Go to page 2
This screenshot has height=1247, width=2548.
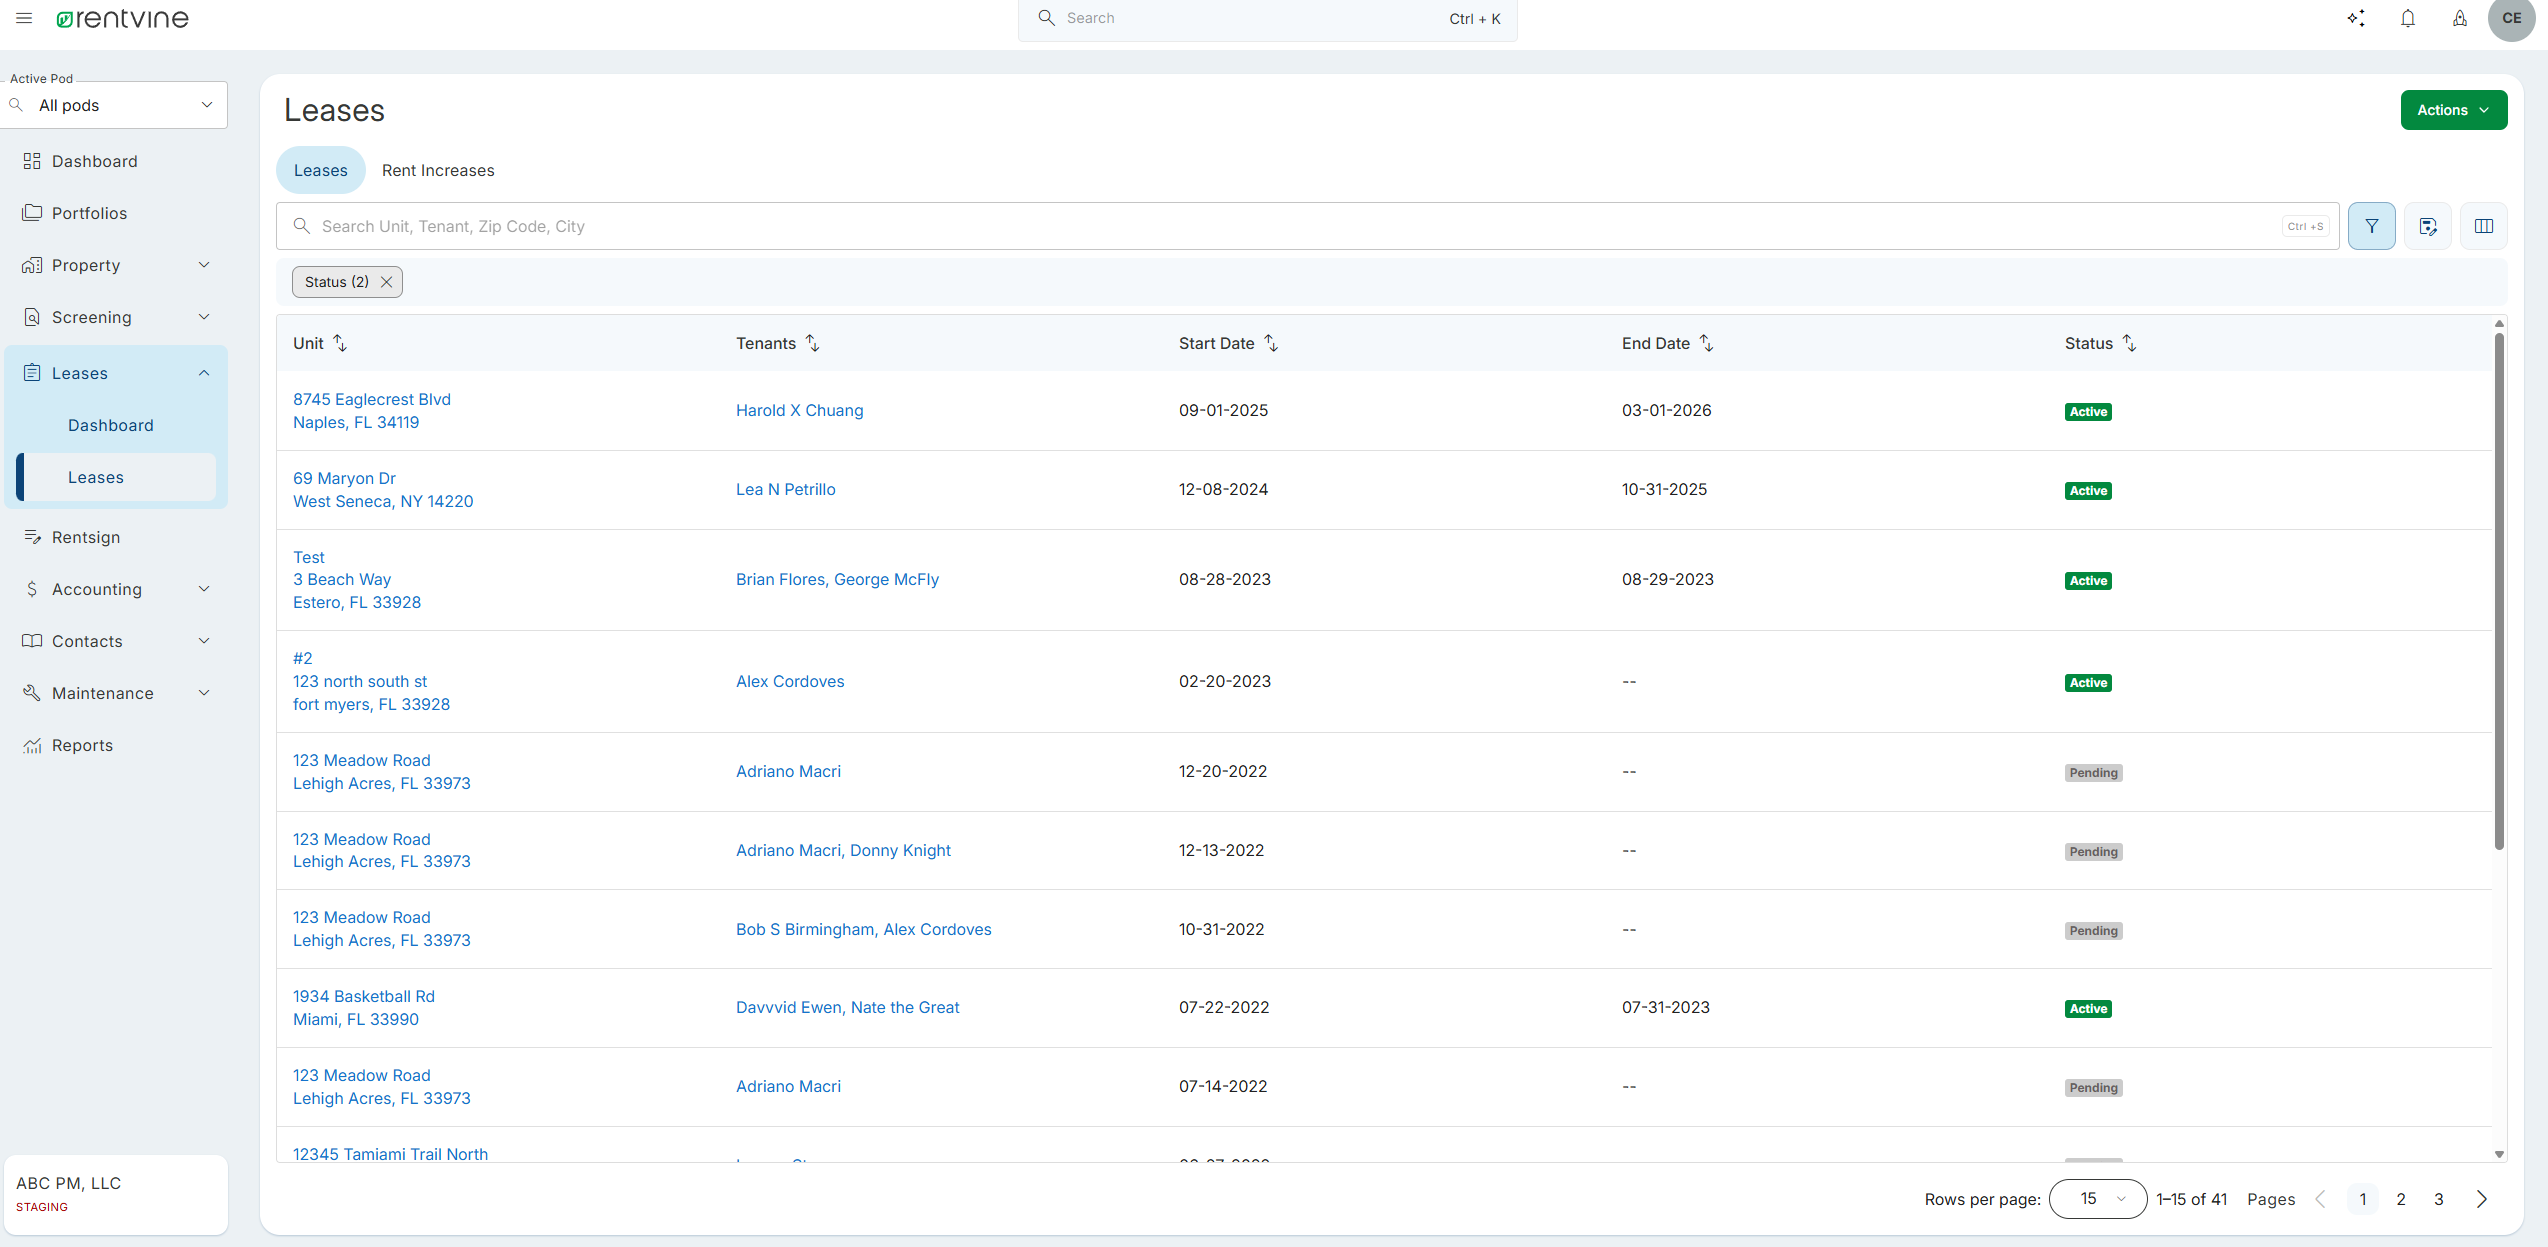point(2400,1198)
